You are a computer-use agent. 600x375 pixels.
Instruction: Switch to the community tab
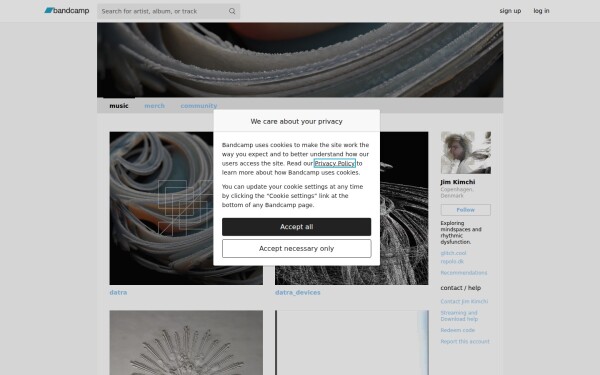pos(199,106)
